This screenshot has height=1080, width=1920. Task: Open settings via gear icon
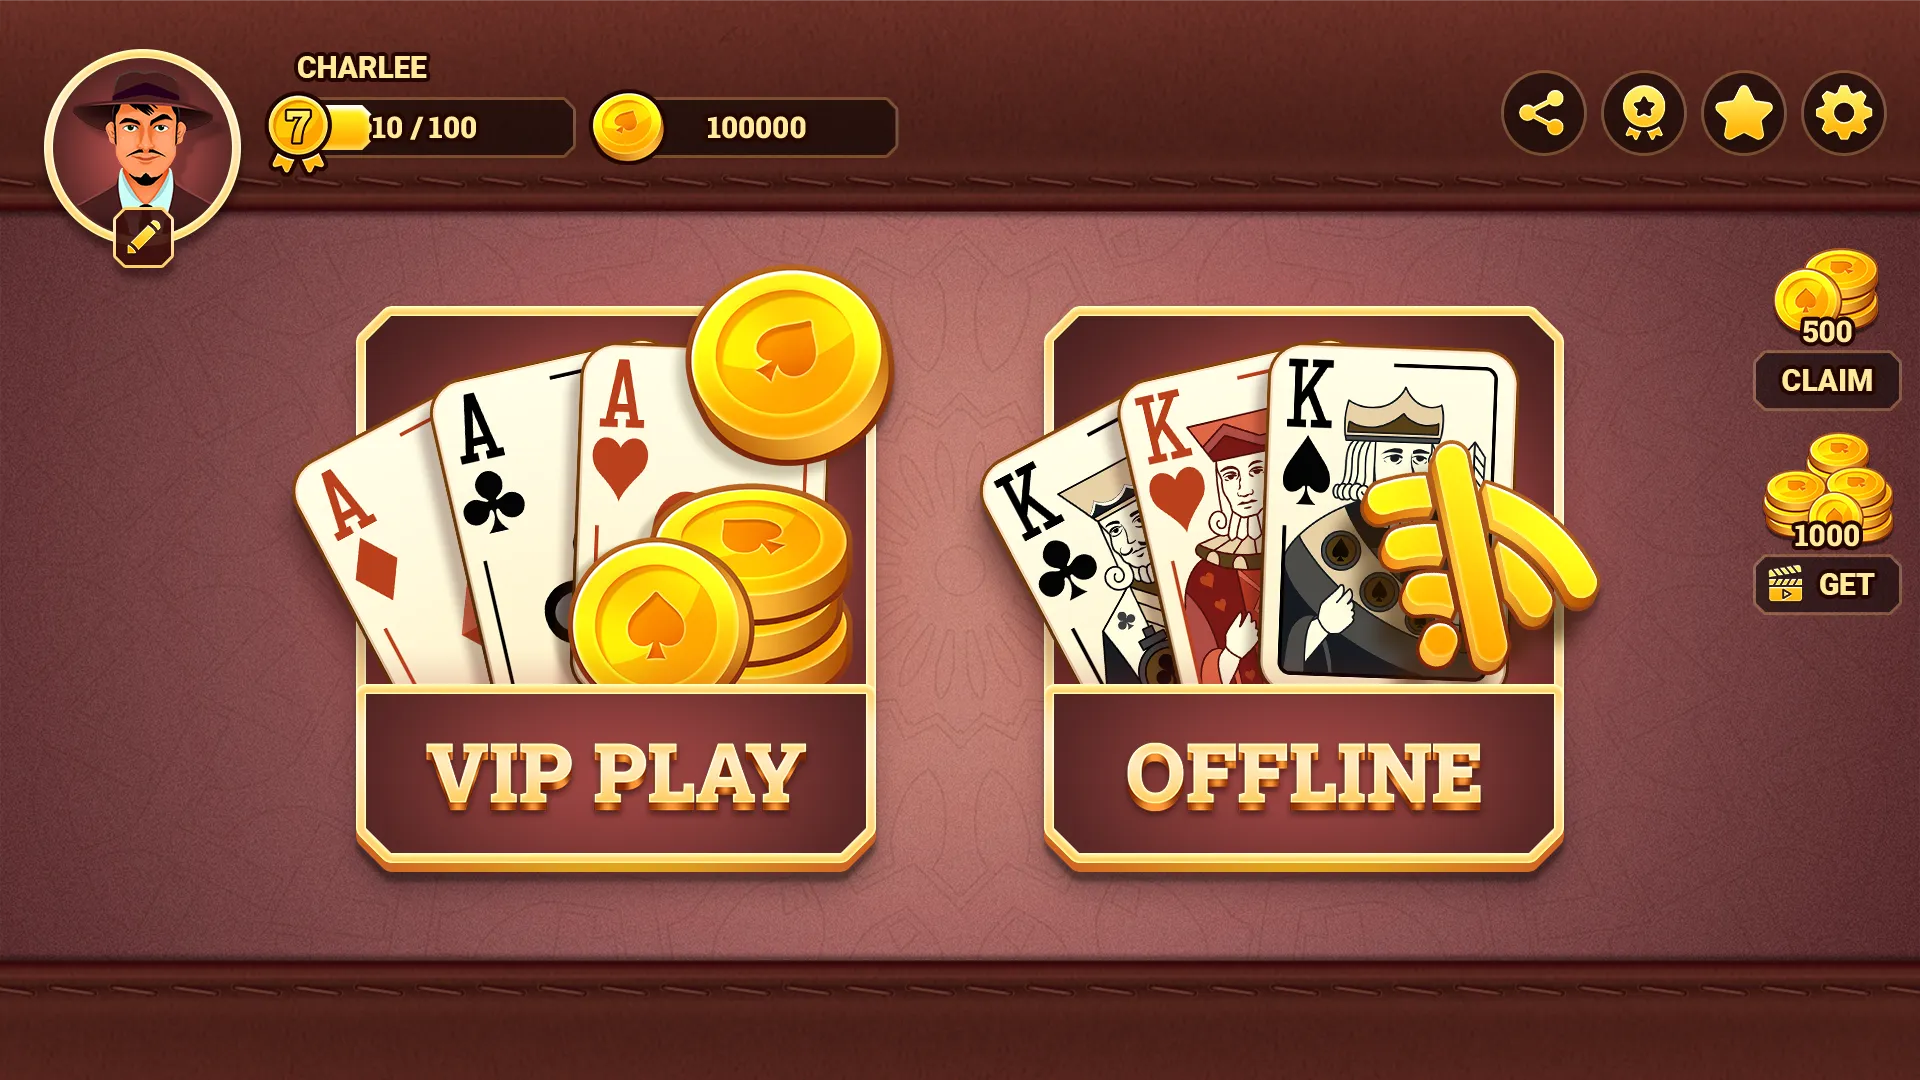tap(1843, 113)
